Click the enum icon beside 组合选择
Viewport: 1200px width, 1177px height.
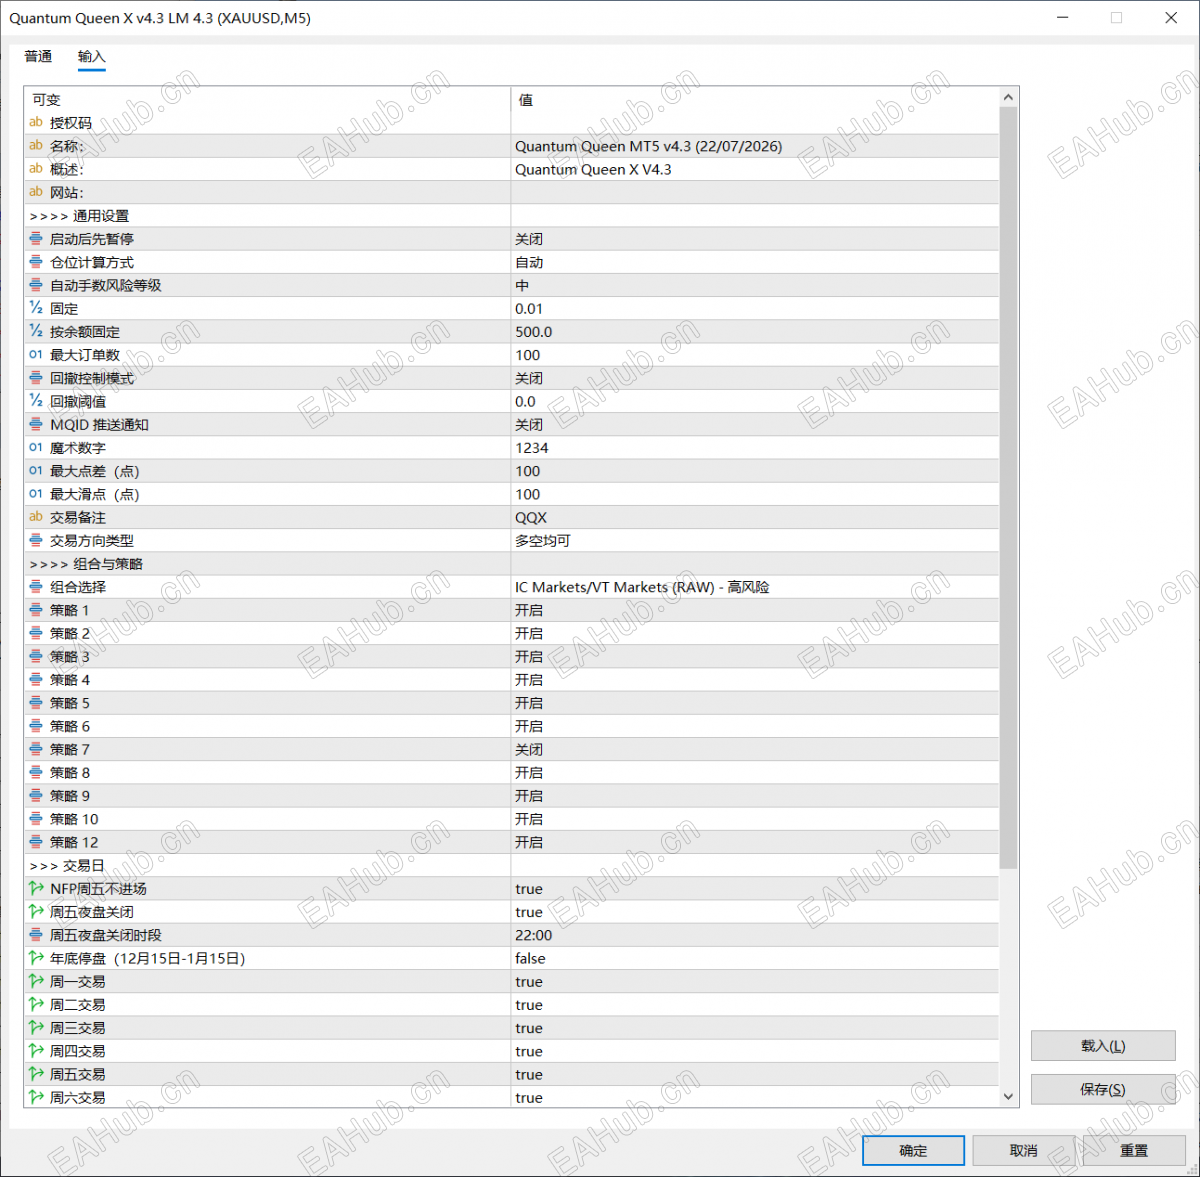point(36,586)
